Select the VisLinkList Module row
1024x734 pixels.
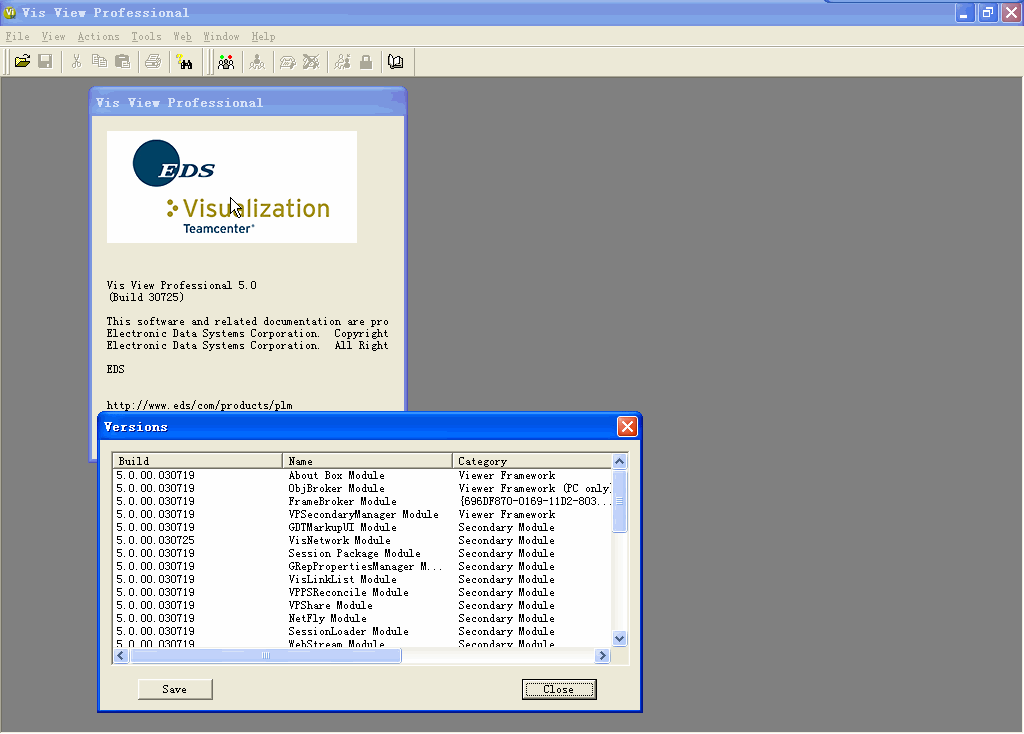362,580
